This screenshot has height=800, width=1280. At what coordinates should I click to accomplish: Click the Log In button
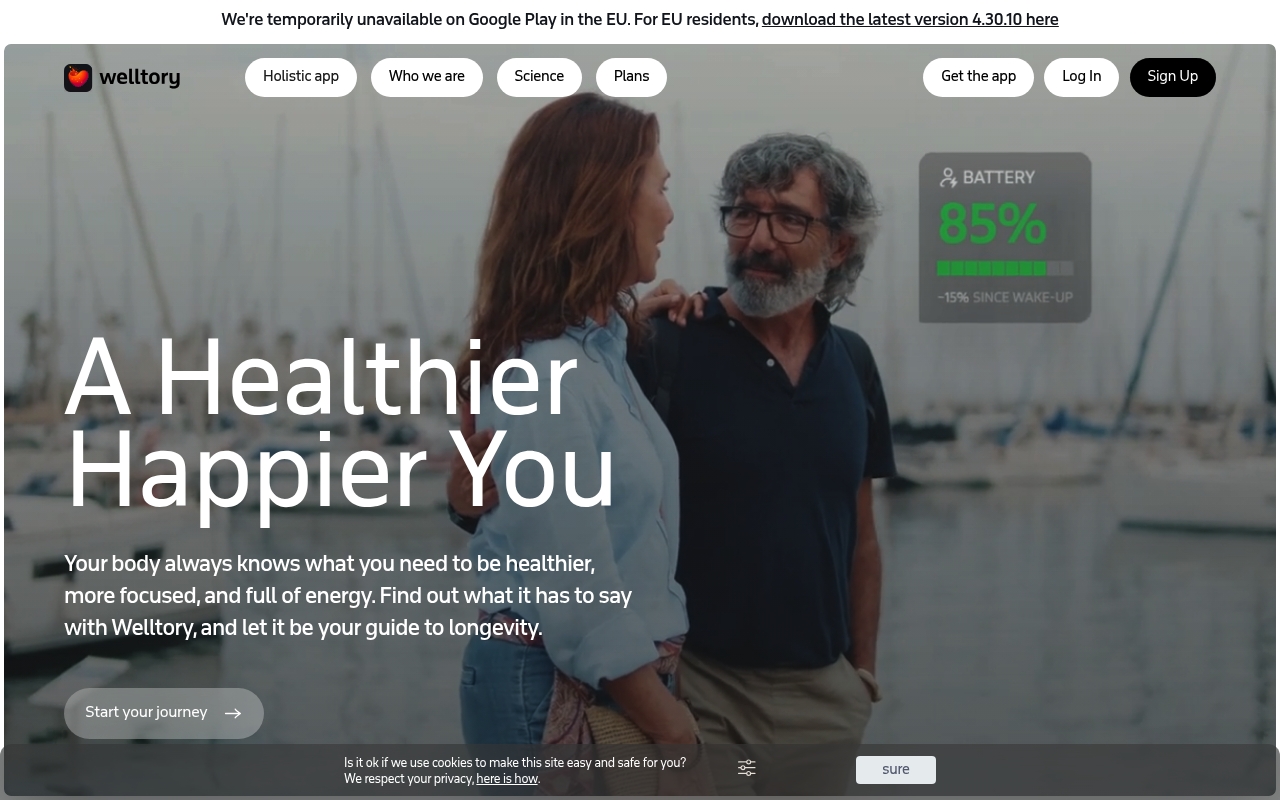click(1081, 77)
